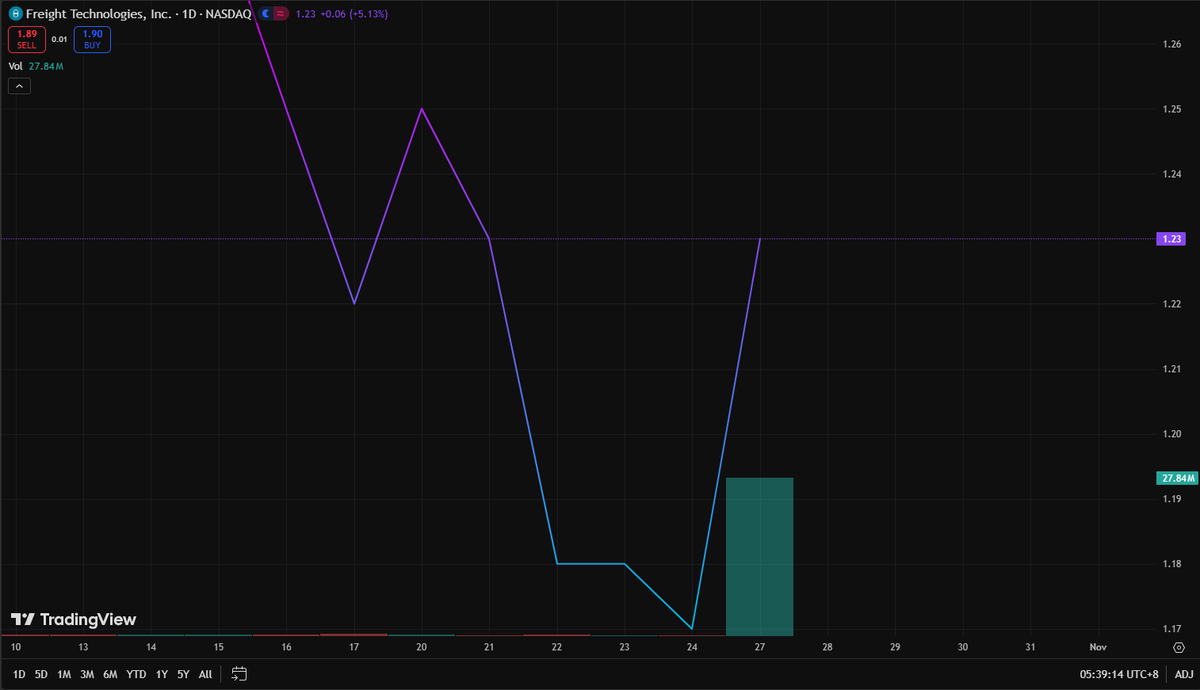Click the 27.84M volume value in legend
Screen dimensions: 1200x690
click(46, 66)
